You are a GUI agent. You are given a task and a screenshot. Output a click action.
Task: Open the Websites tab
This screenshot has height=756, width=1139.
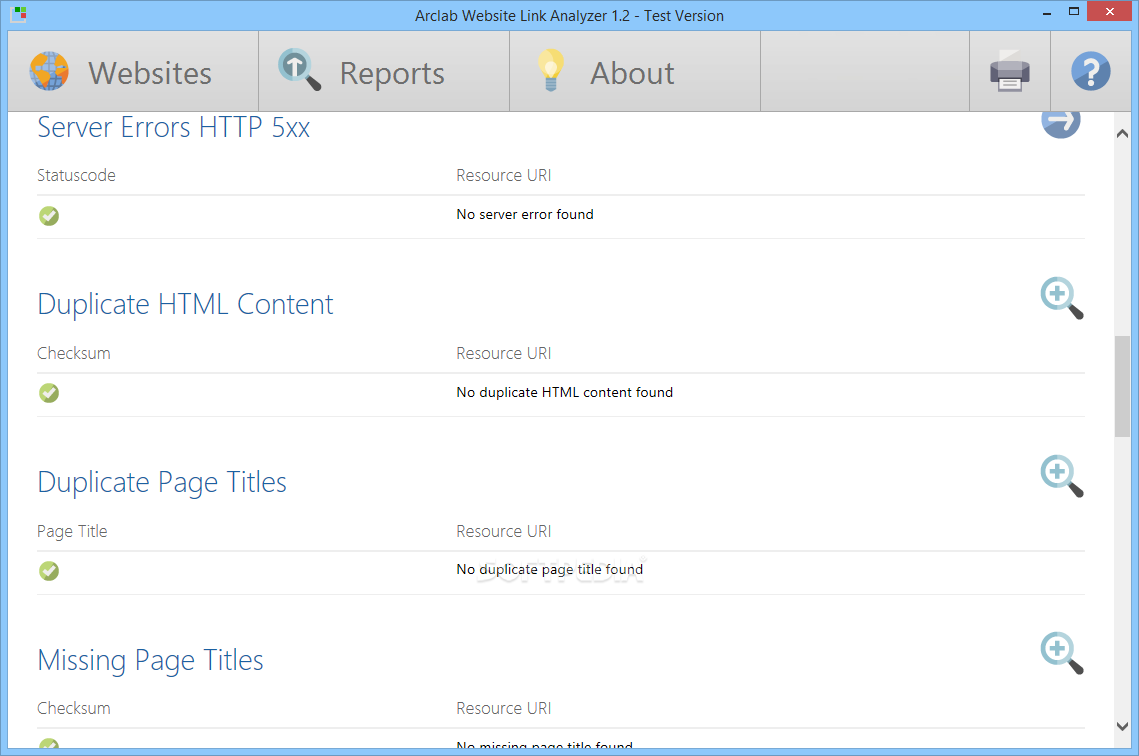click(x=133, y=72)
